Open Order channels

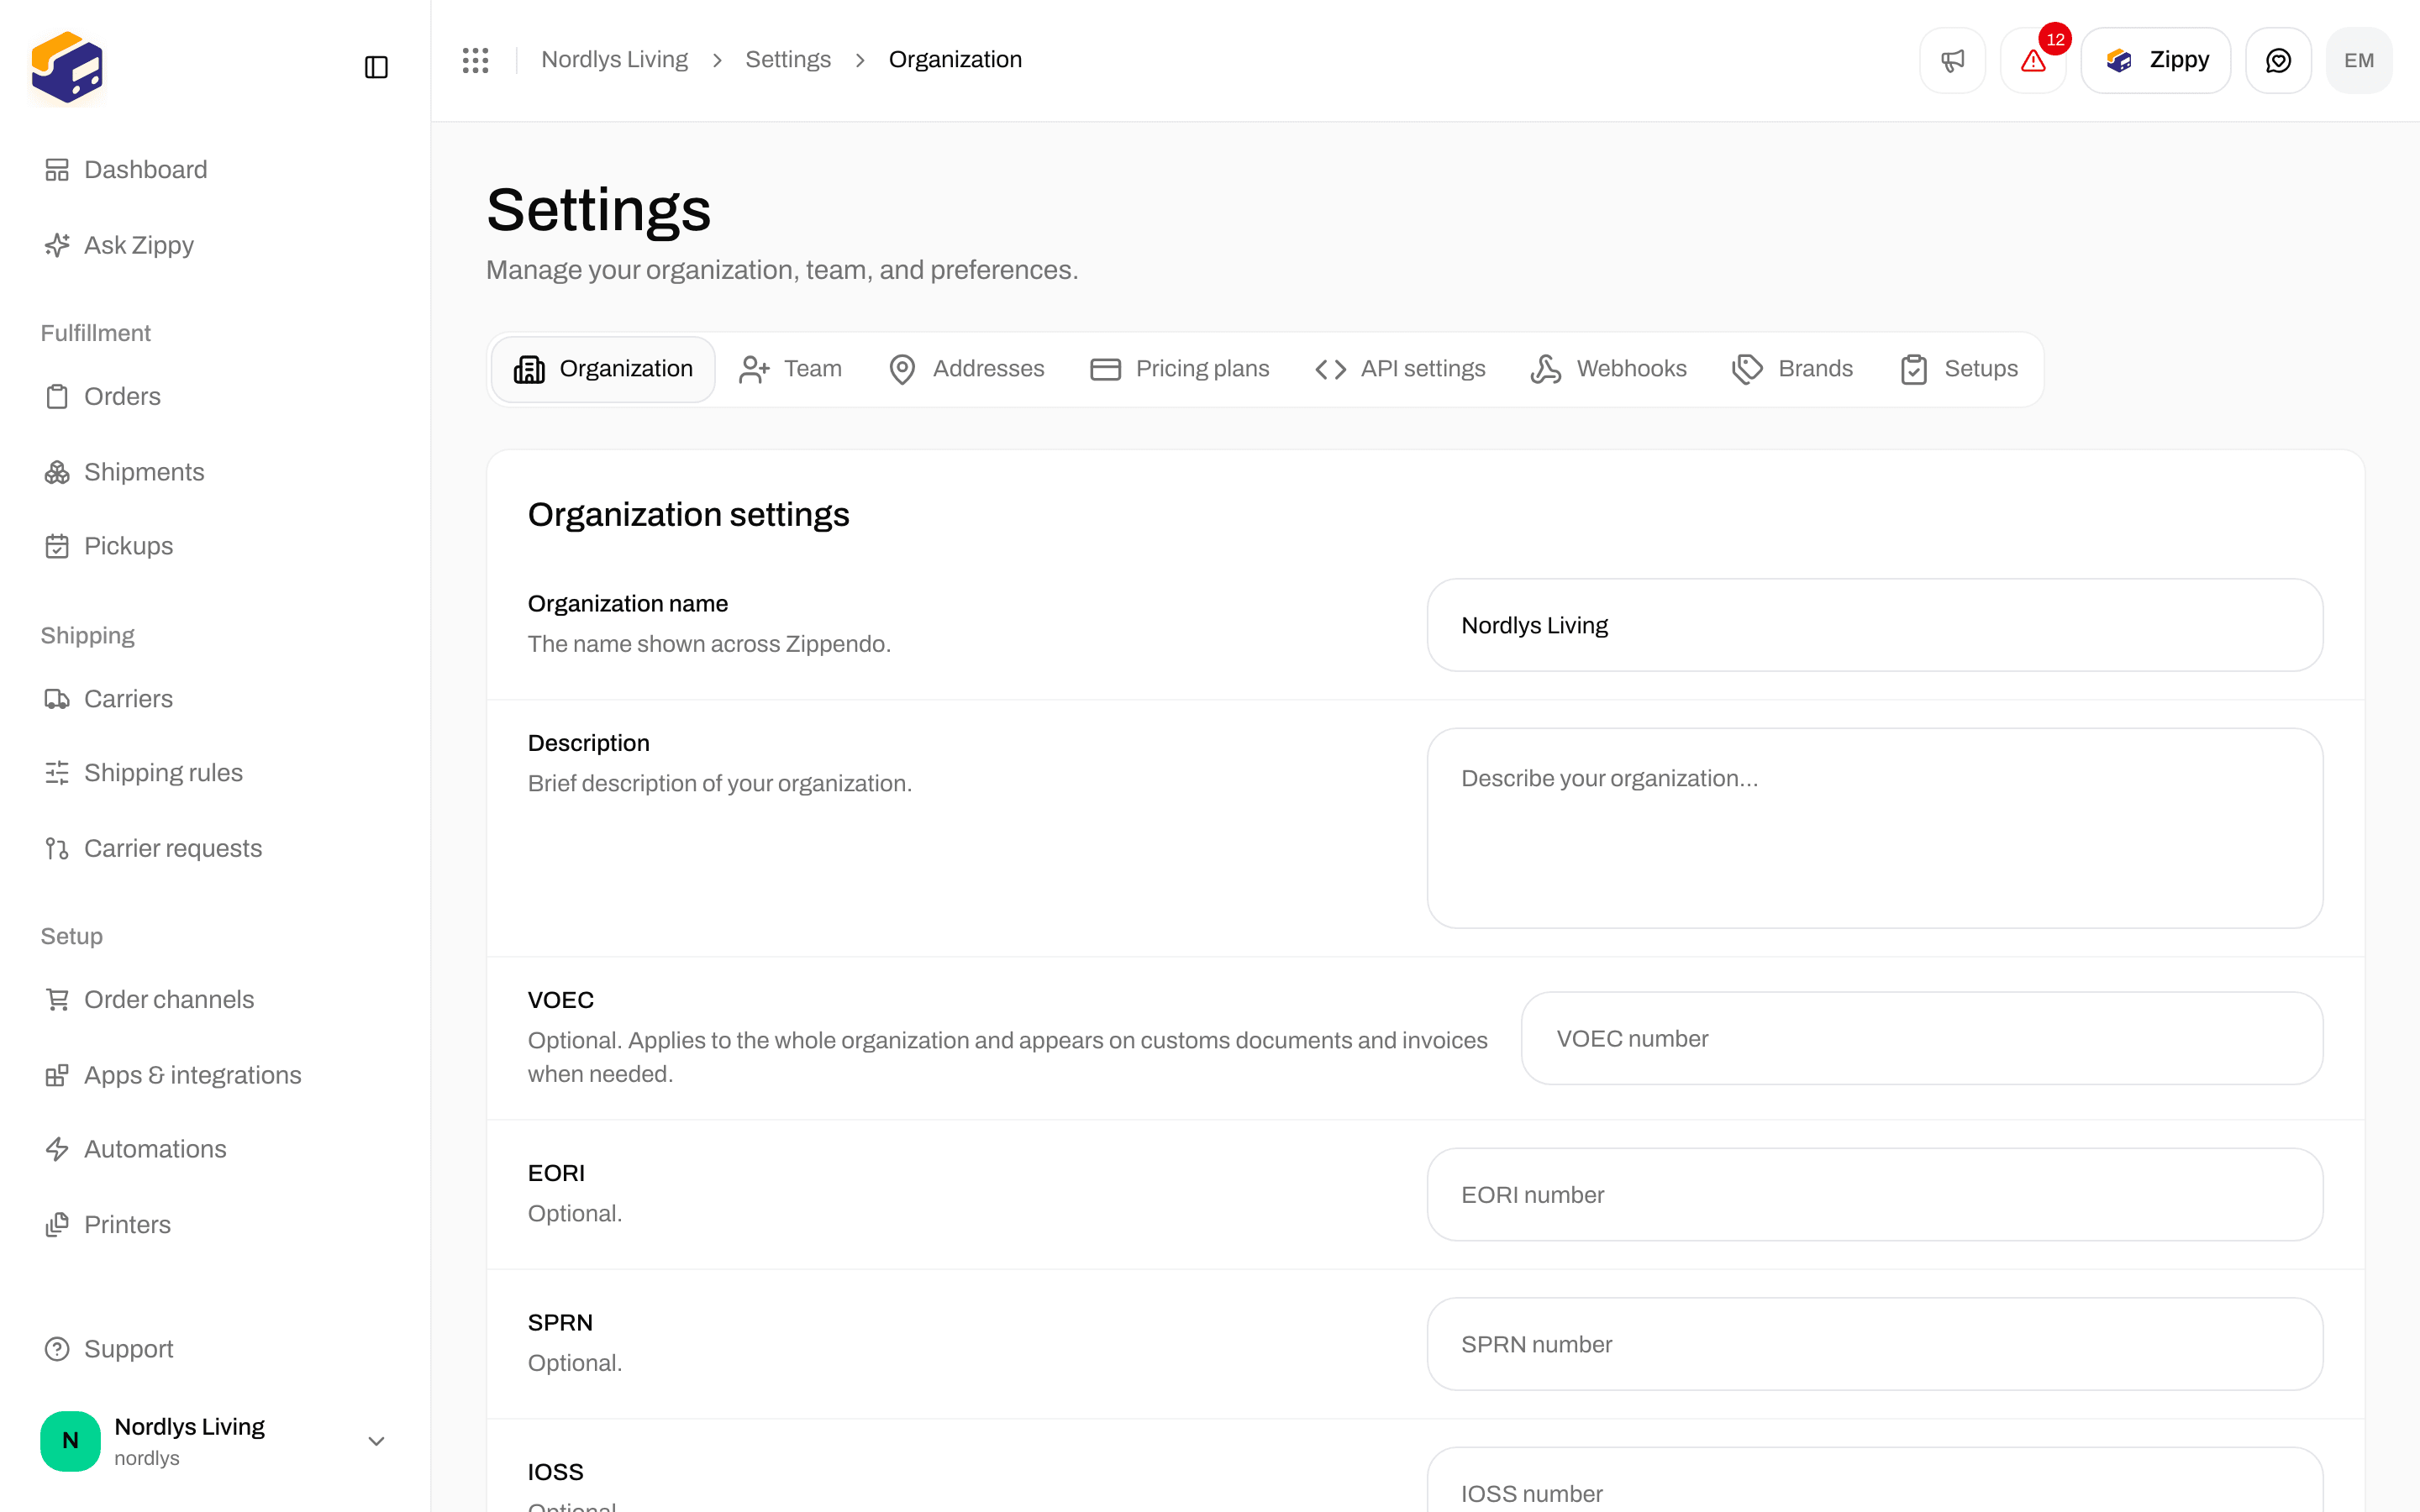pos(215,999)
